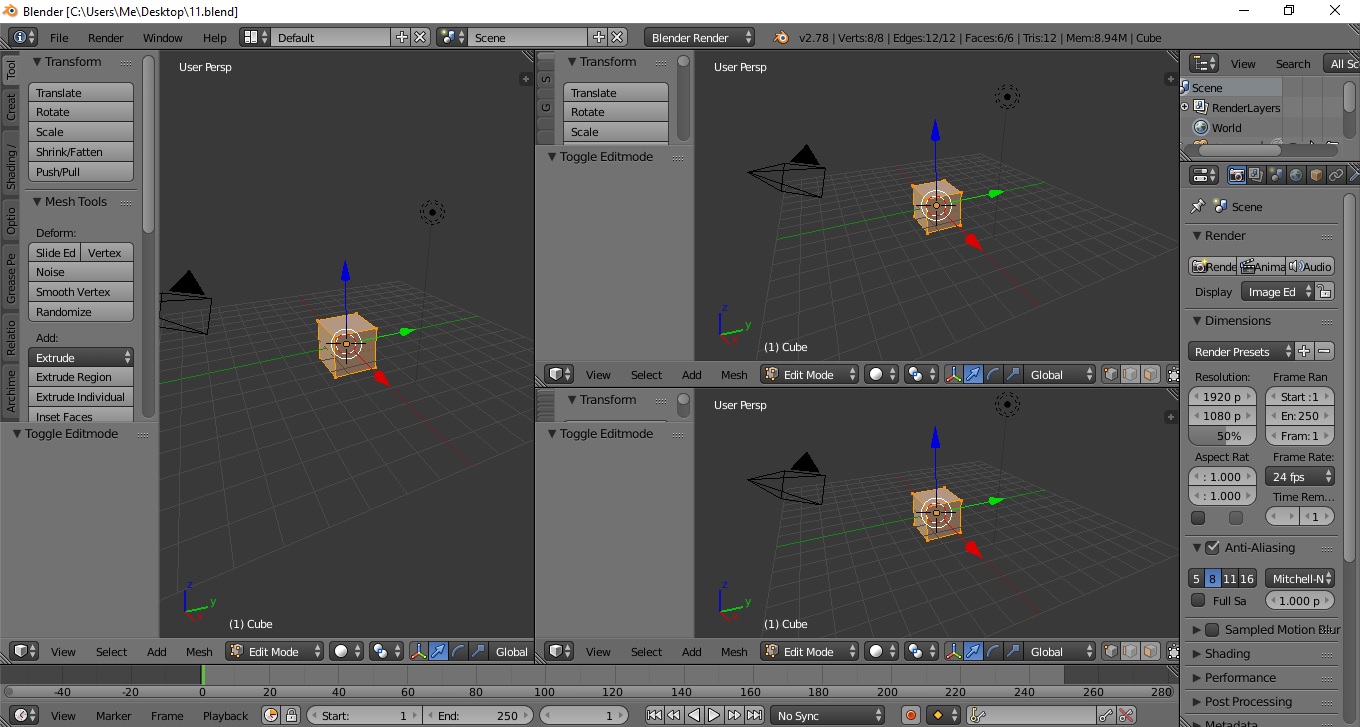Open the Playback menu in the timeline
1360x727 pixels.
pos(225,715)
